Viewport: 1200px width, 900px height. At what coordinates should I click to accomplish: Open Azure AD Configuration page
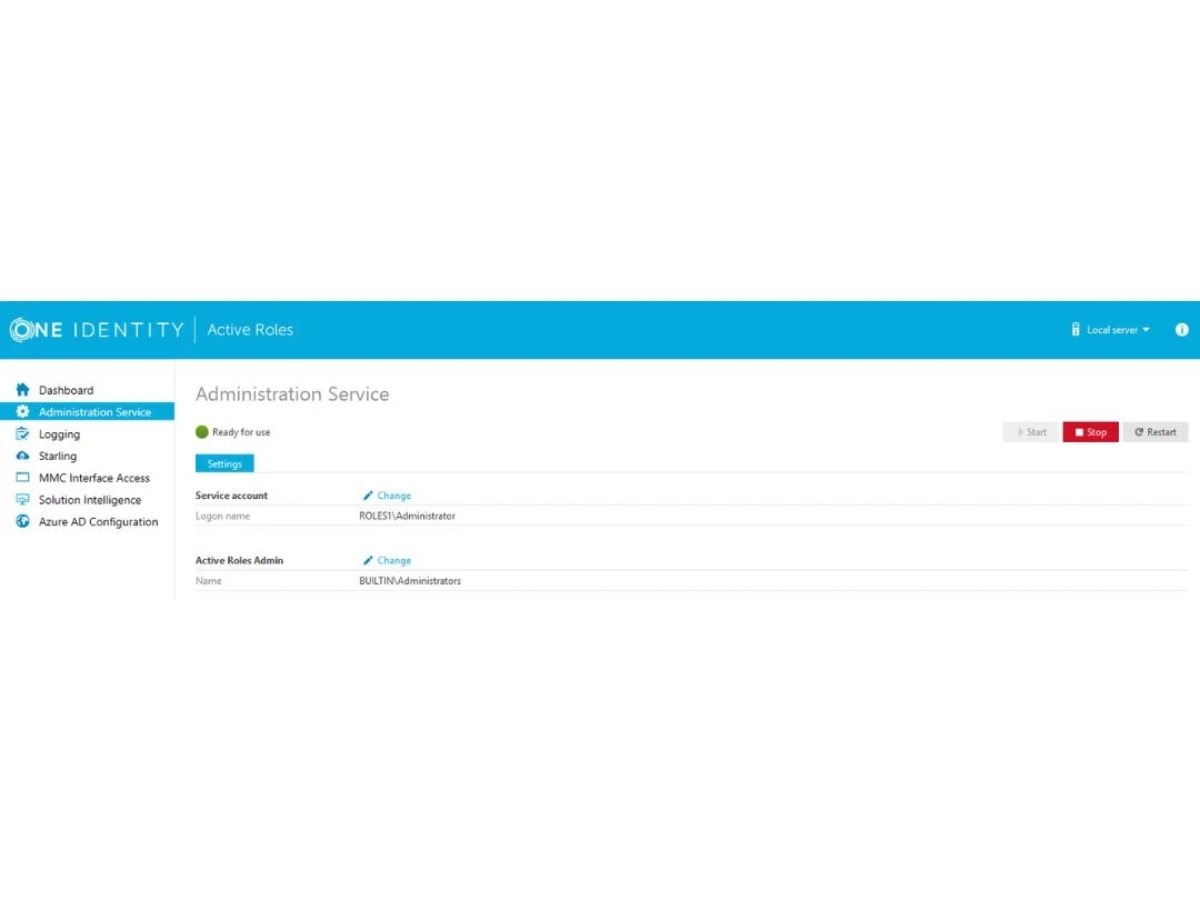tap(98, 522)
